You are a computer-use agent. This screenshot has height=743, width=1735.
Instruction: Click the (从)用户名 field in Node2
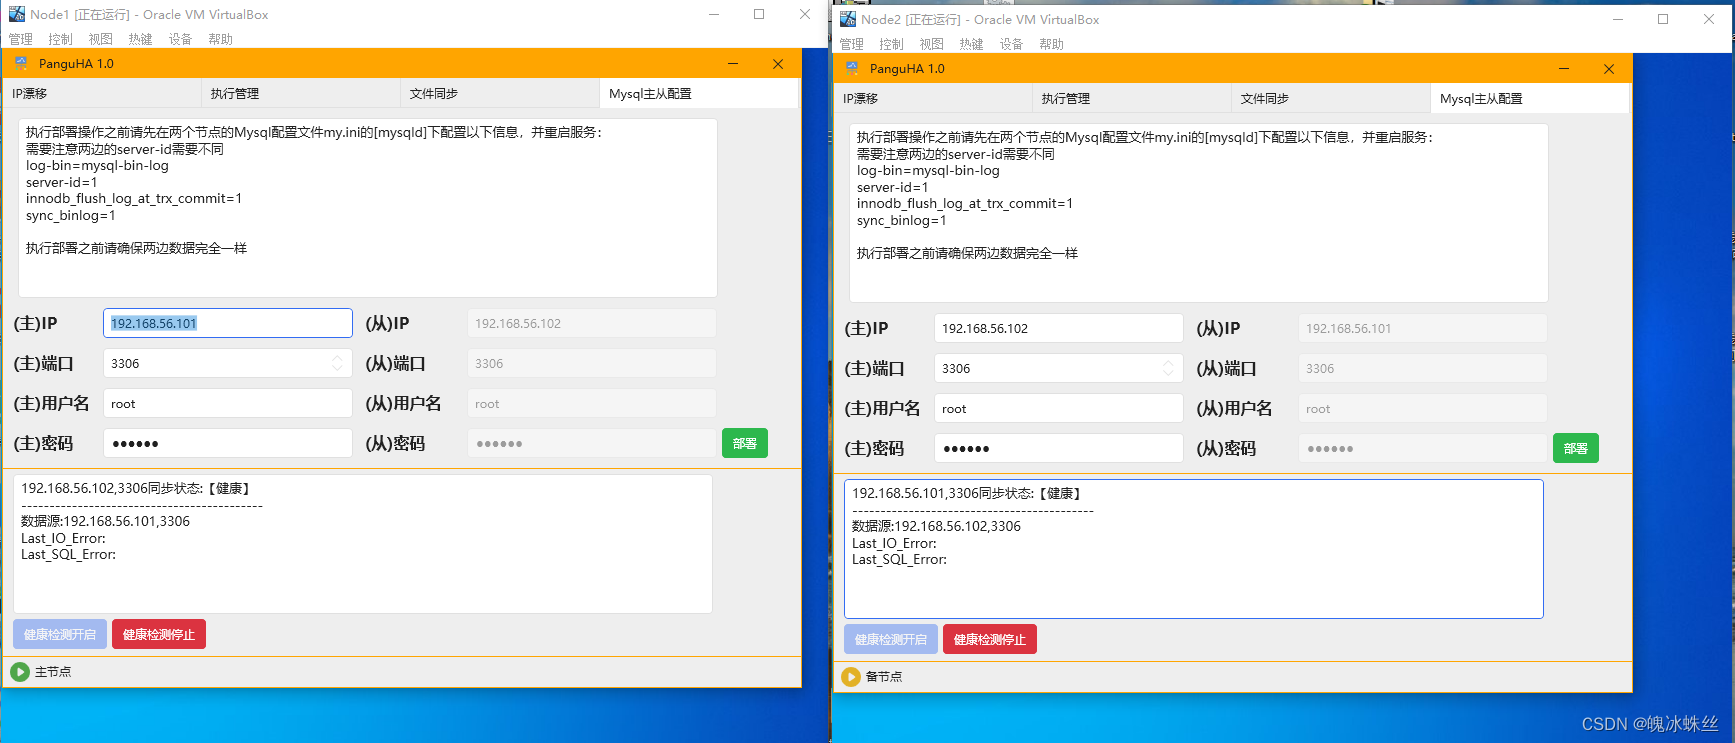tap(1423, 408)
